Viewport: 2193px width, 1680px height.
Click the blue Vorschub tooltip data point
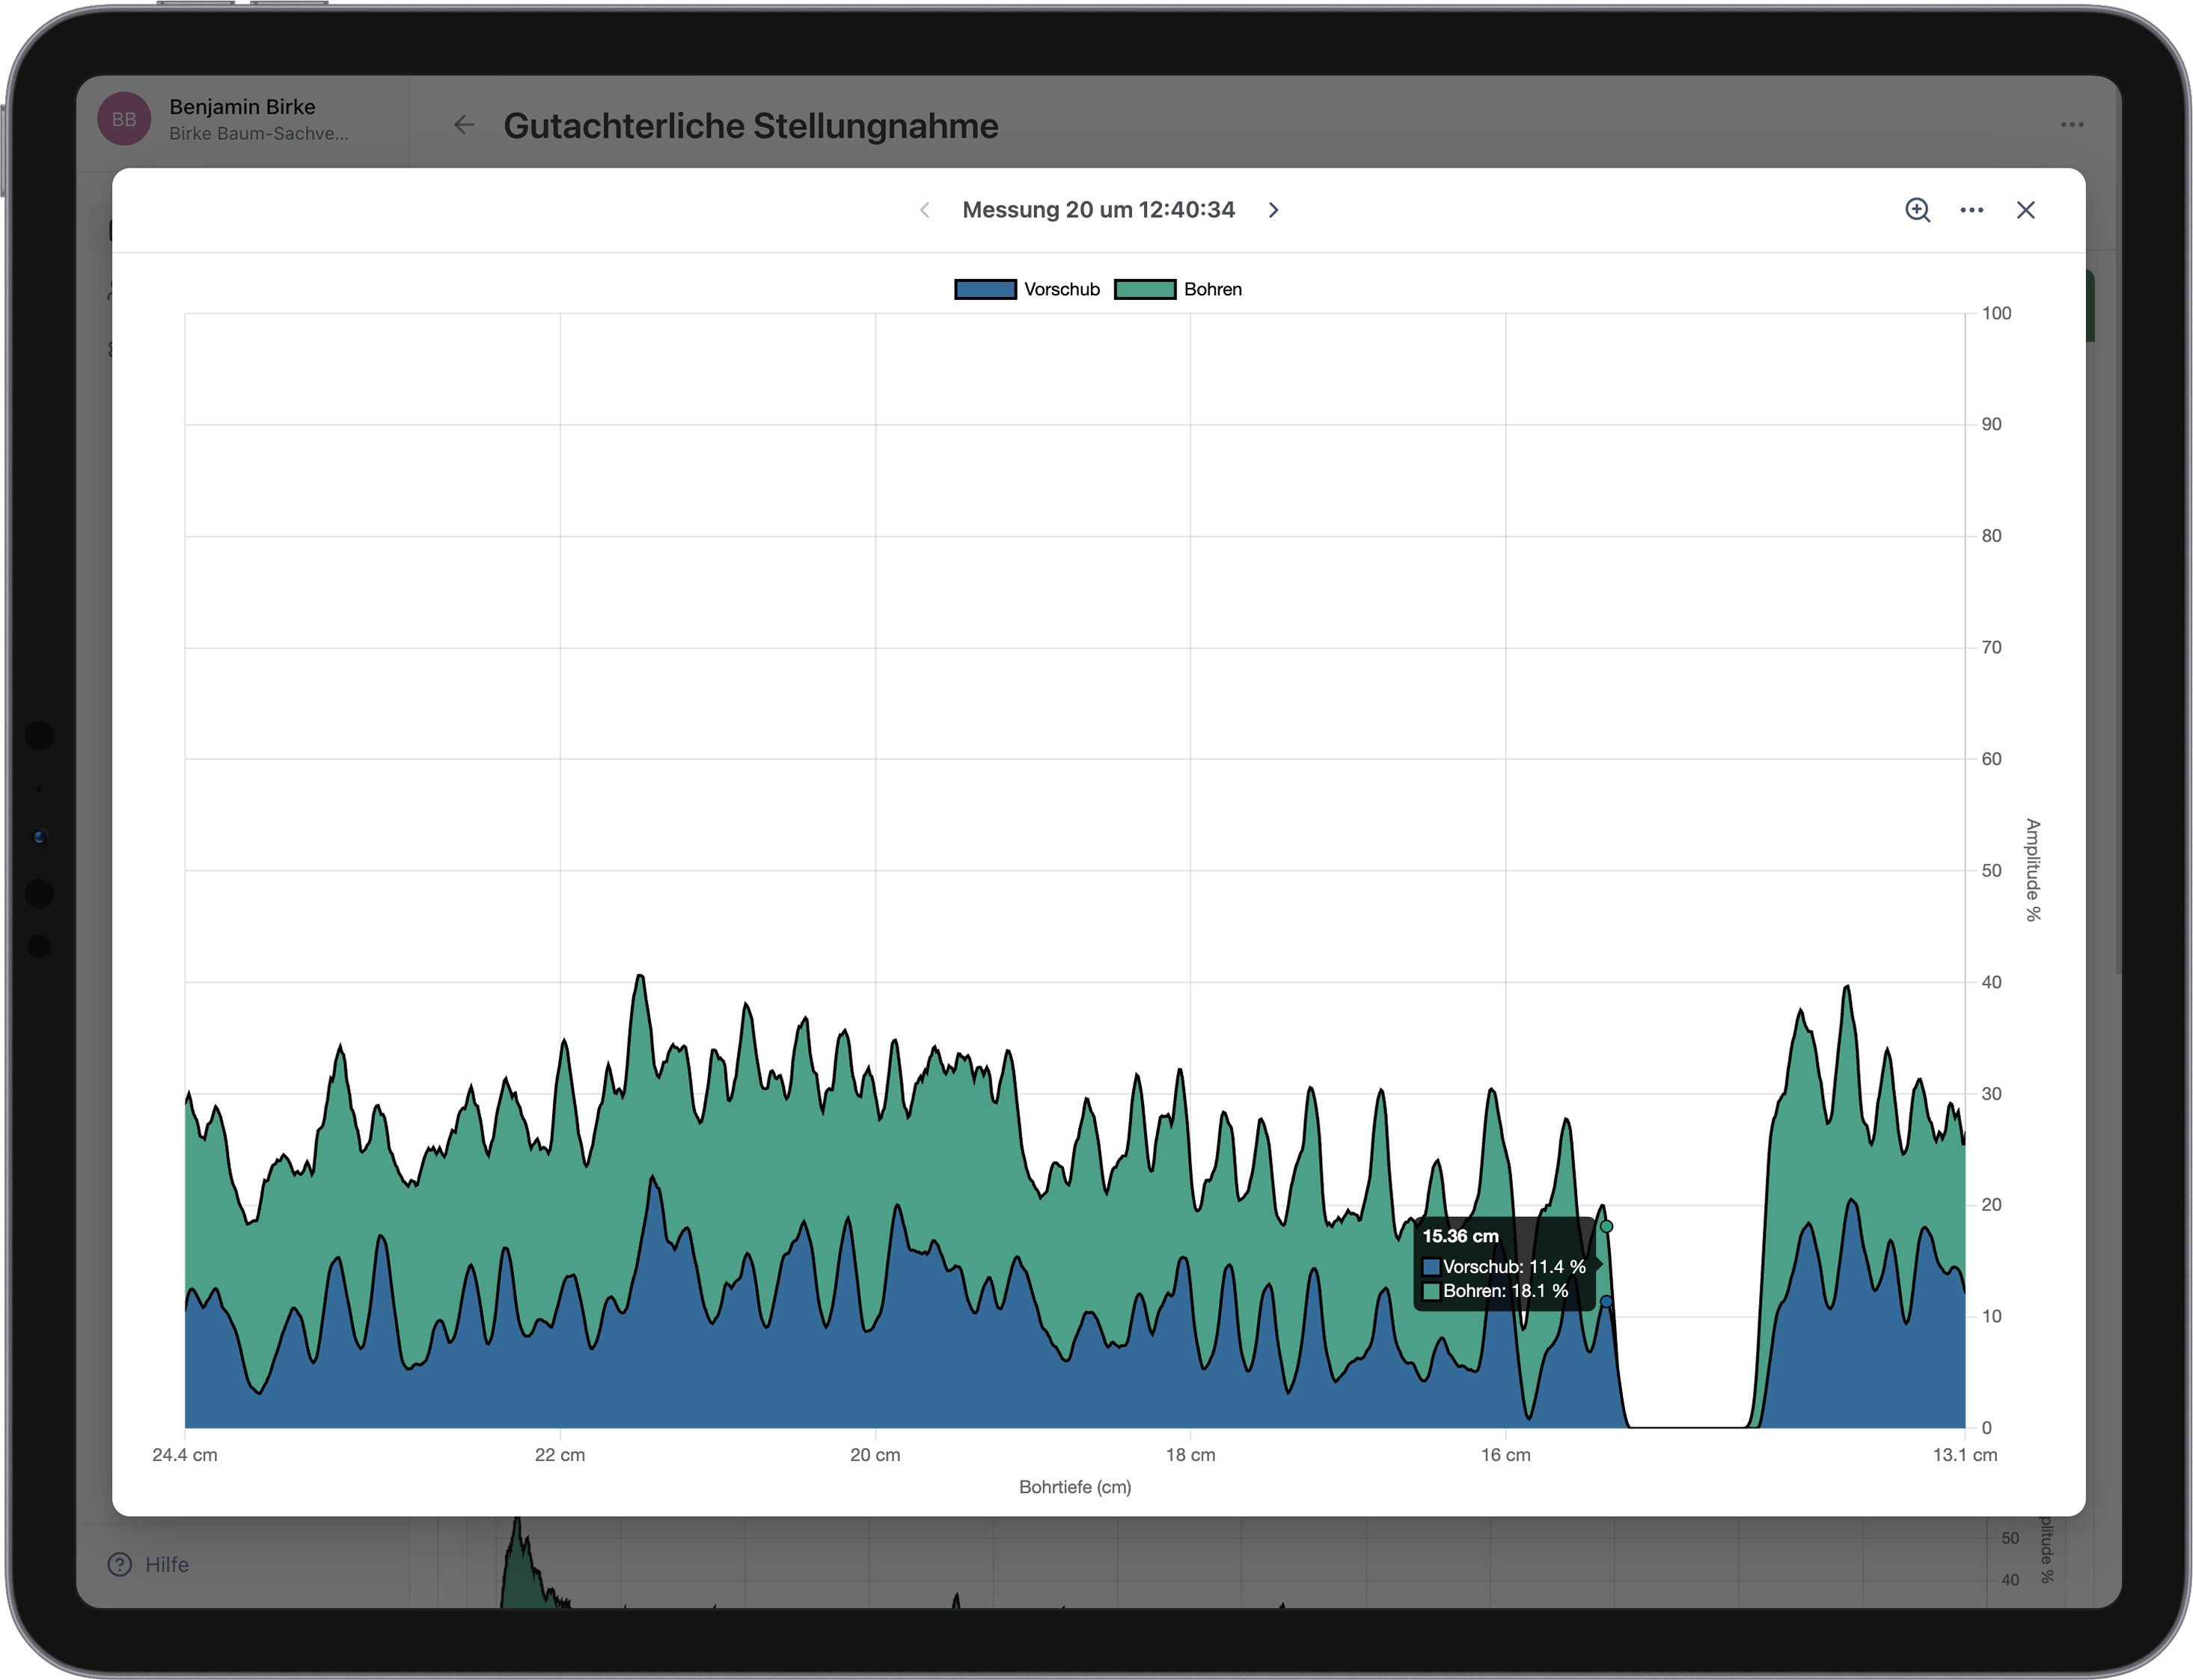coord(1606,1301)
